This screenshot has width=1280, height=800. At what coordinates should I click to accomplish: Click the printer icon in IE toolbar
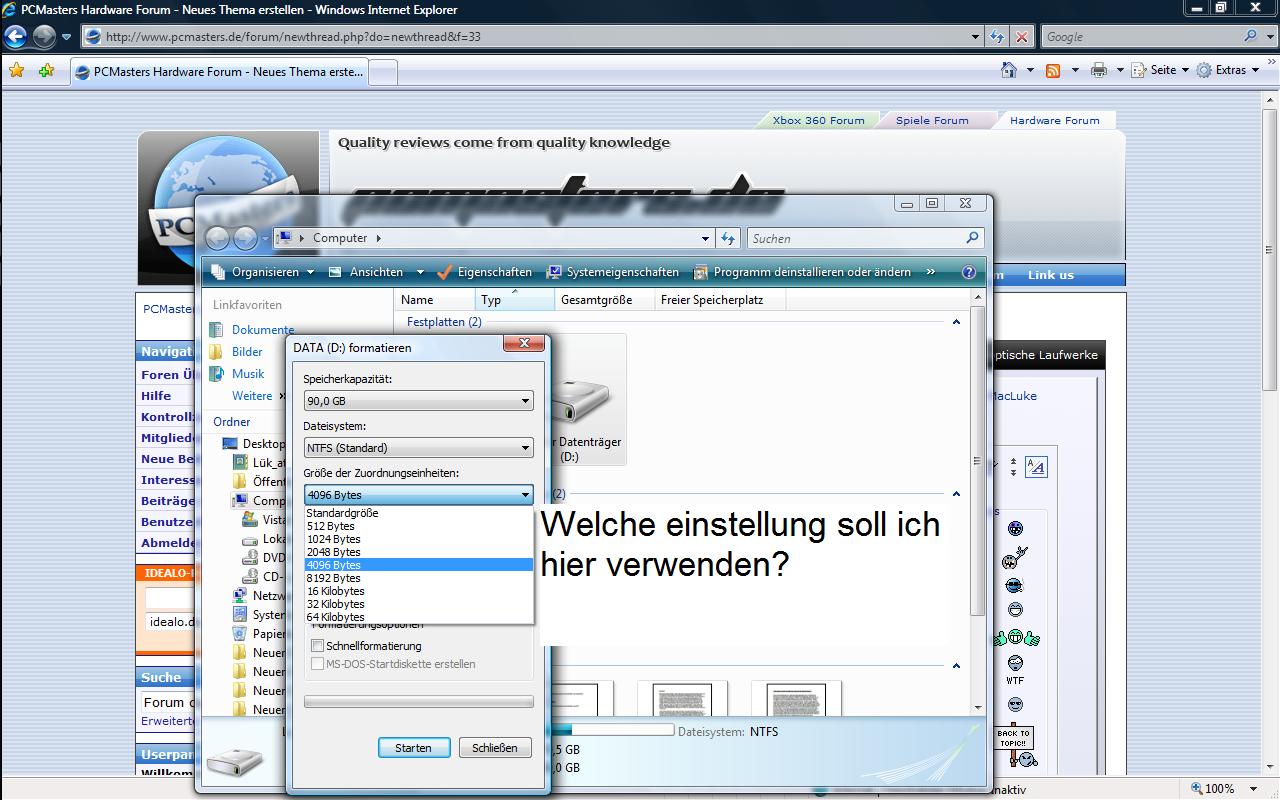click(x=1099, y=70)
